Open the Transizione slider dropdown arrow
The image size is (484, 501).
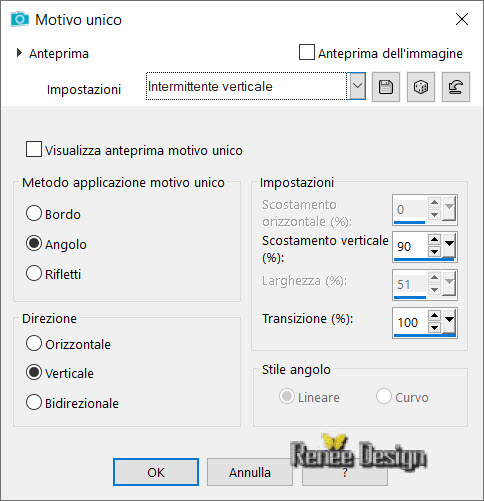pyautogui.click(x=449, y=321)
